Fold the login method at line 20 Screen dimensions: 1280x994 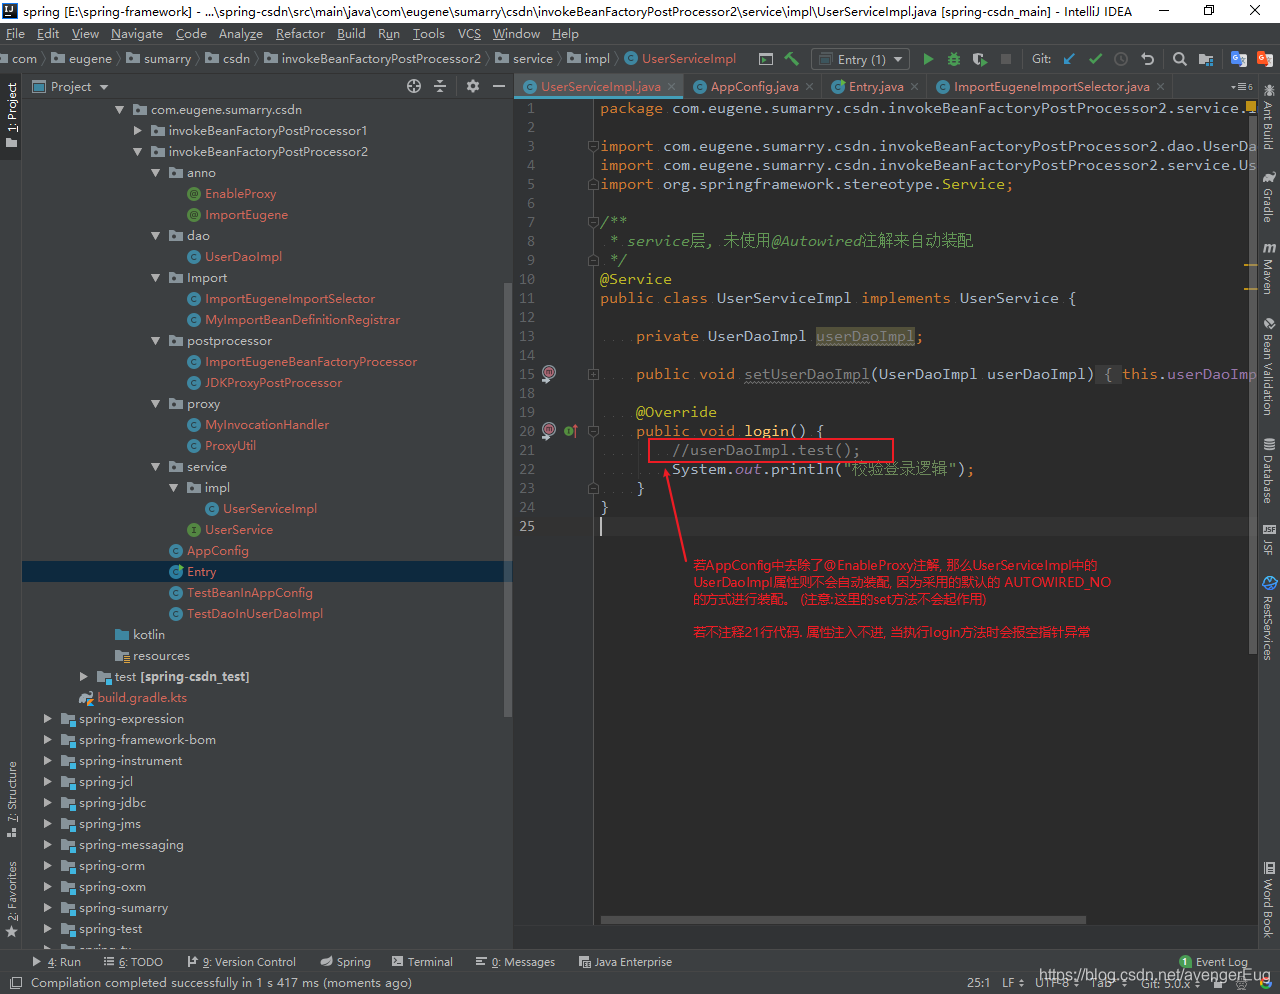click(x=593, y=431)
